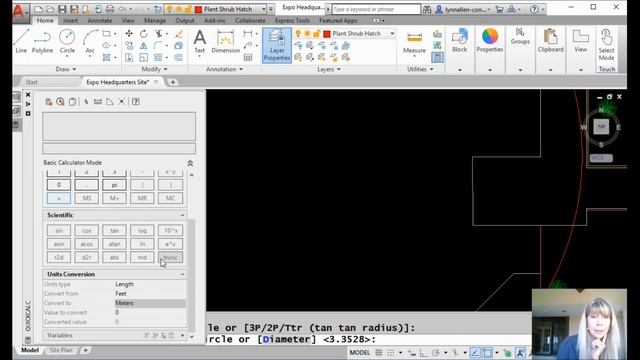This screenshot has height=360, width=640.
Task: Switch to the Express Tools tab
Action: tap(292, 20)
